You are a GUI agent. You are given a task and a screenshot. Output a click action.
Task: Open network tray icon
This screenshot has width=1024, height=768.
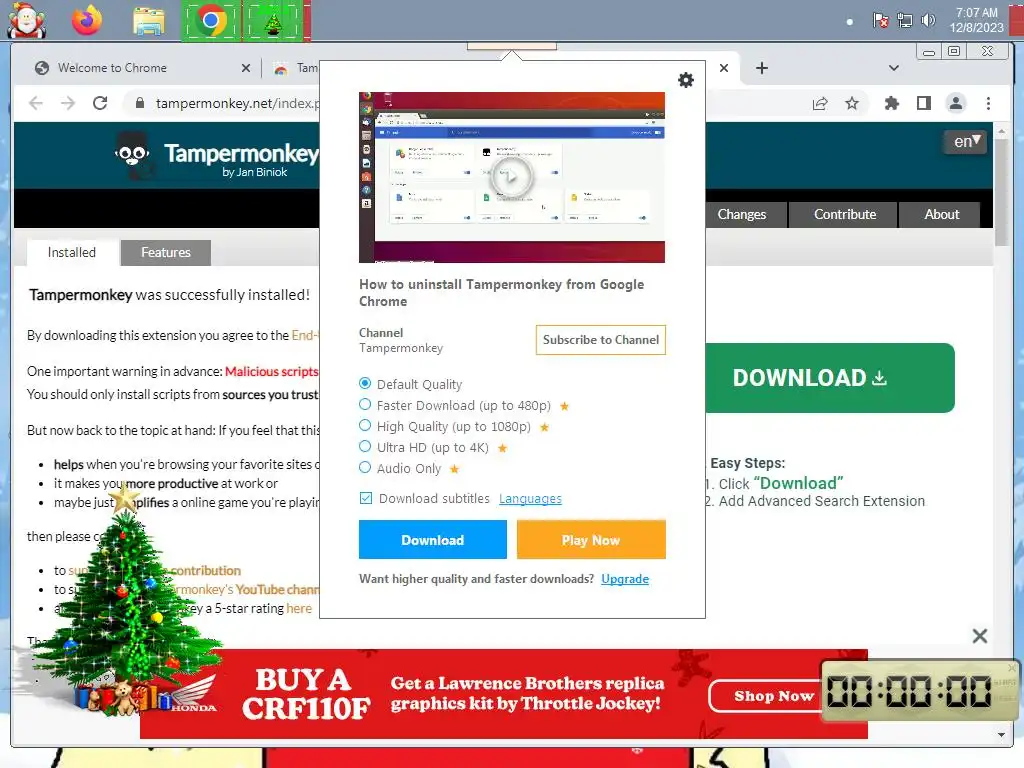click(904, 20)
